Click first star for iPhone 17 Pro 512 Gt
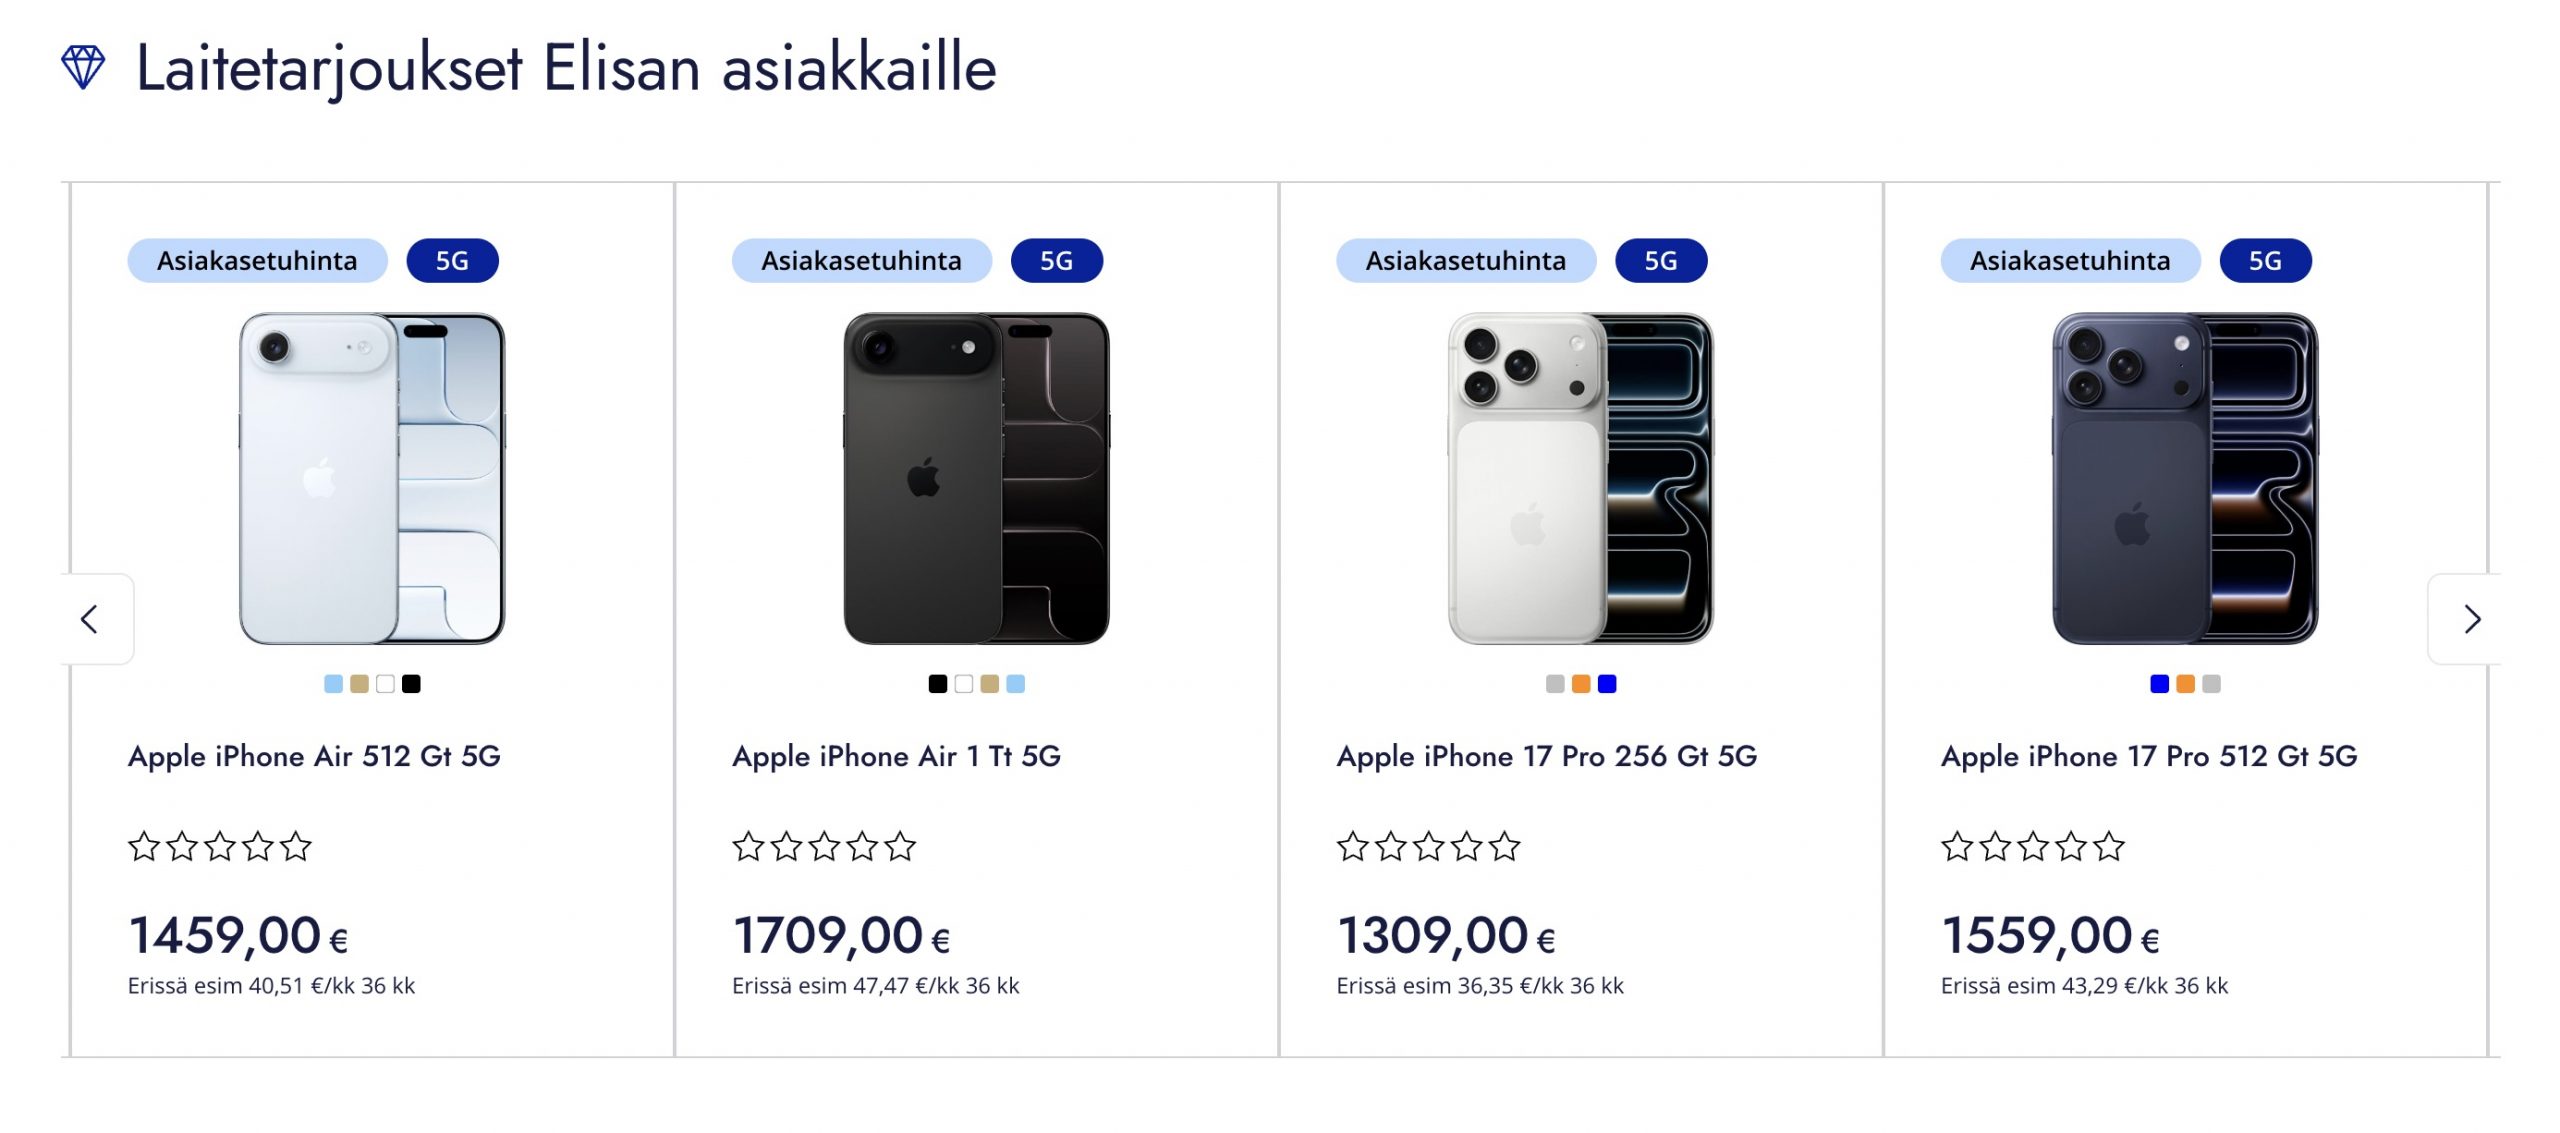2560x1133 pixels. (1957, 847)
